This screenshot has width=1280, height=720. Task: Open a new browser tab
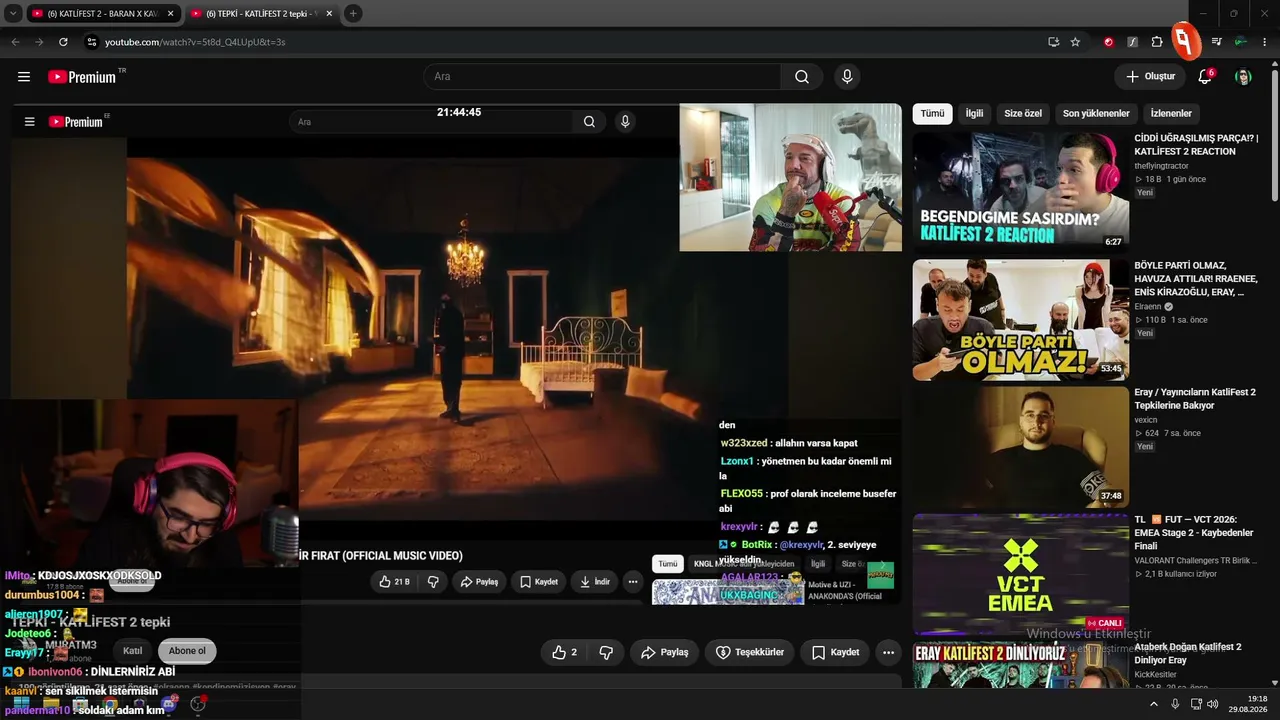coord(353,14)
